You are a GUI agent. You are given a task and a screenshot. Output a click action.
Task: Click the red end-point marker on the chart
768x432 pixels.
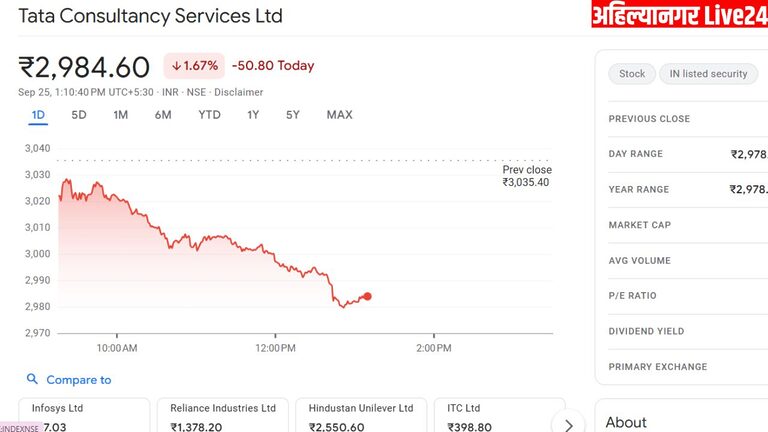[x=368, y=296]
